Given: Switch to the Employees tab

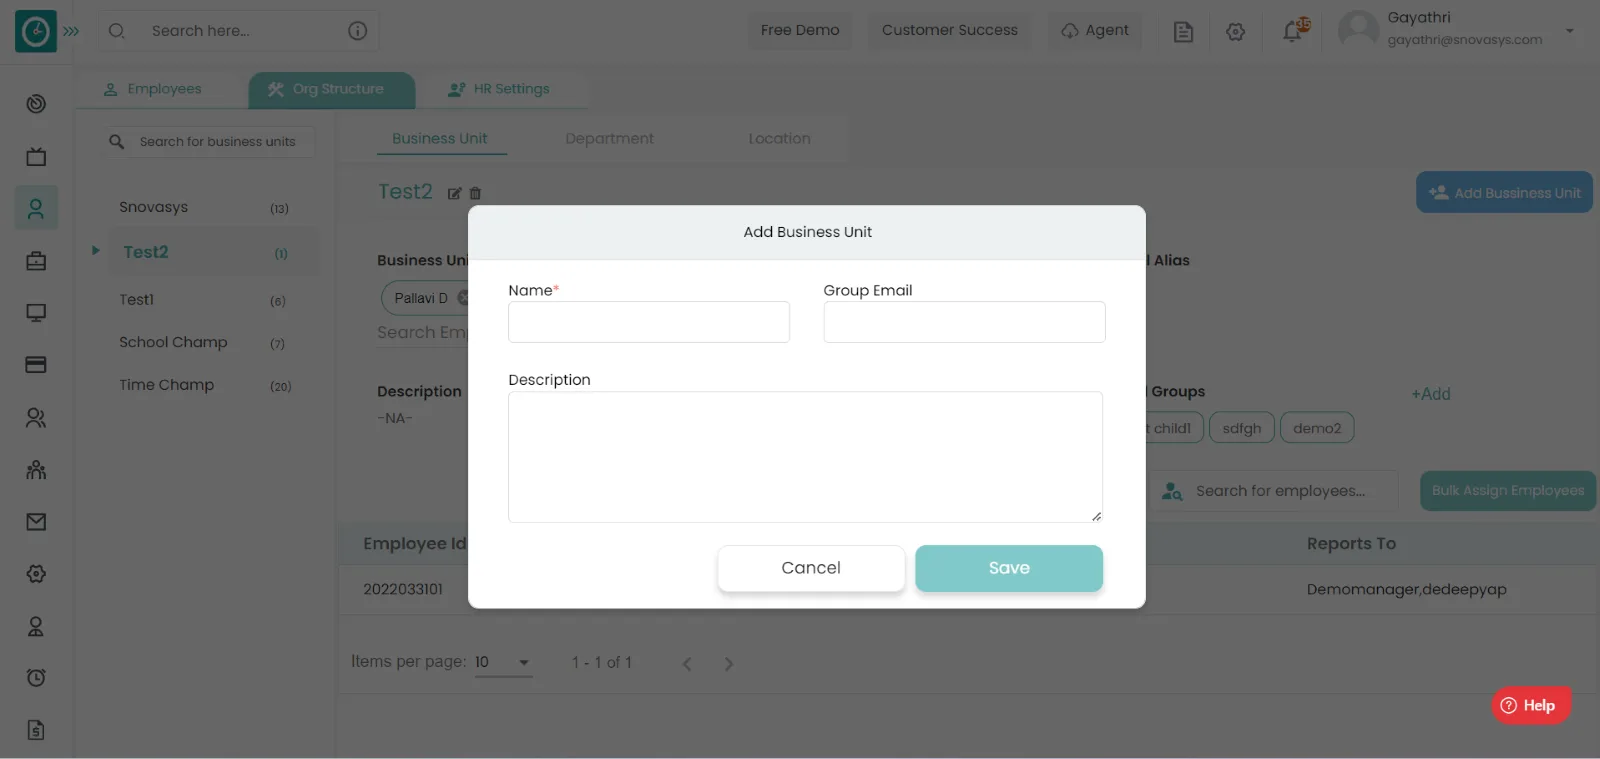Looking at the screenshot, I should [x=153, y=89].
